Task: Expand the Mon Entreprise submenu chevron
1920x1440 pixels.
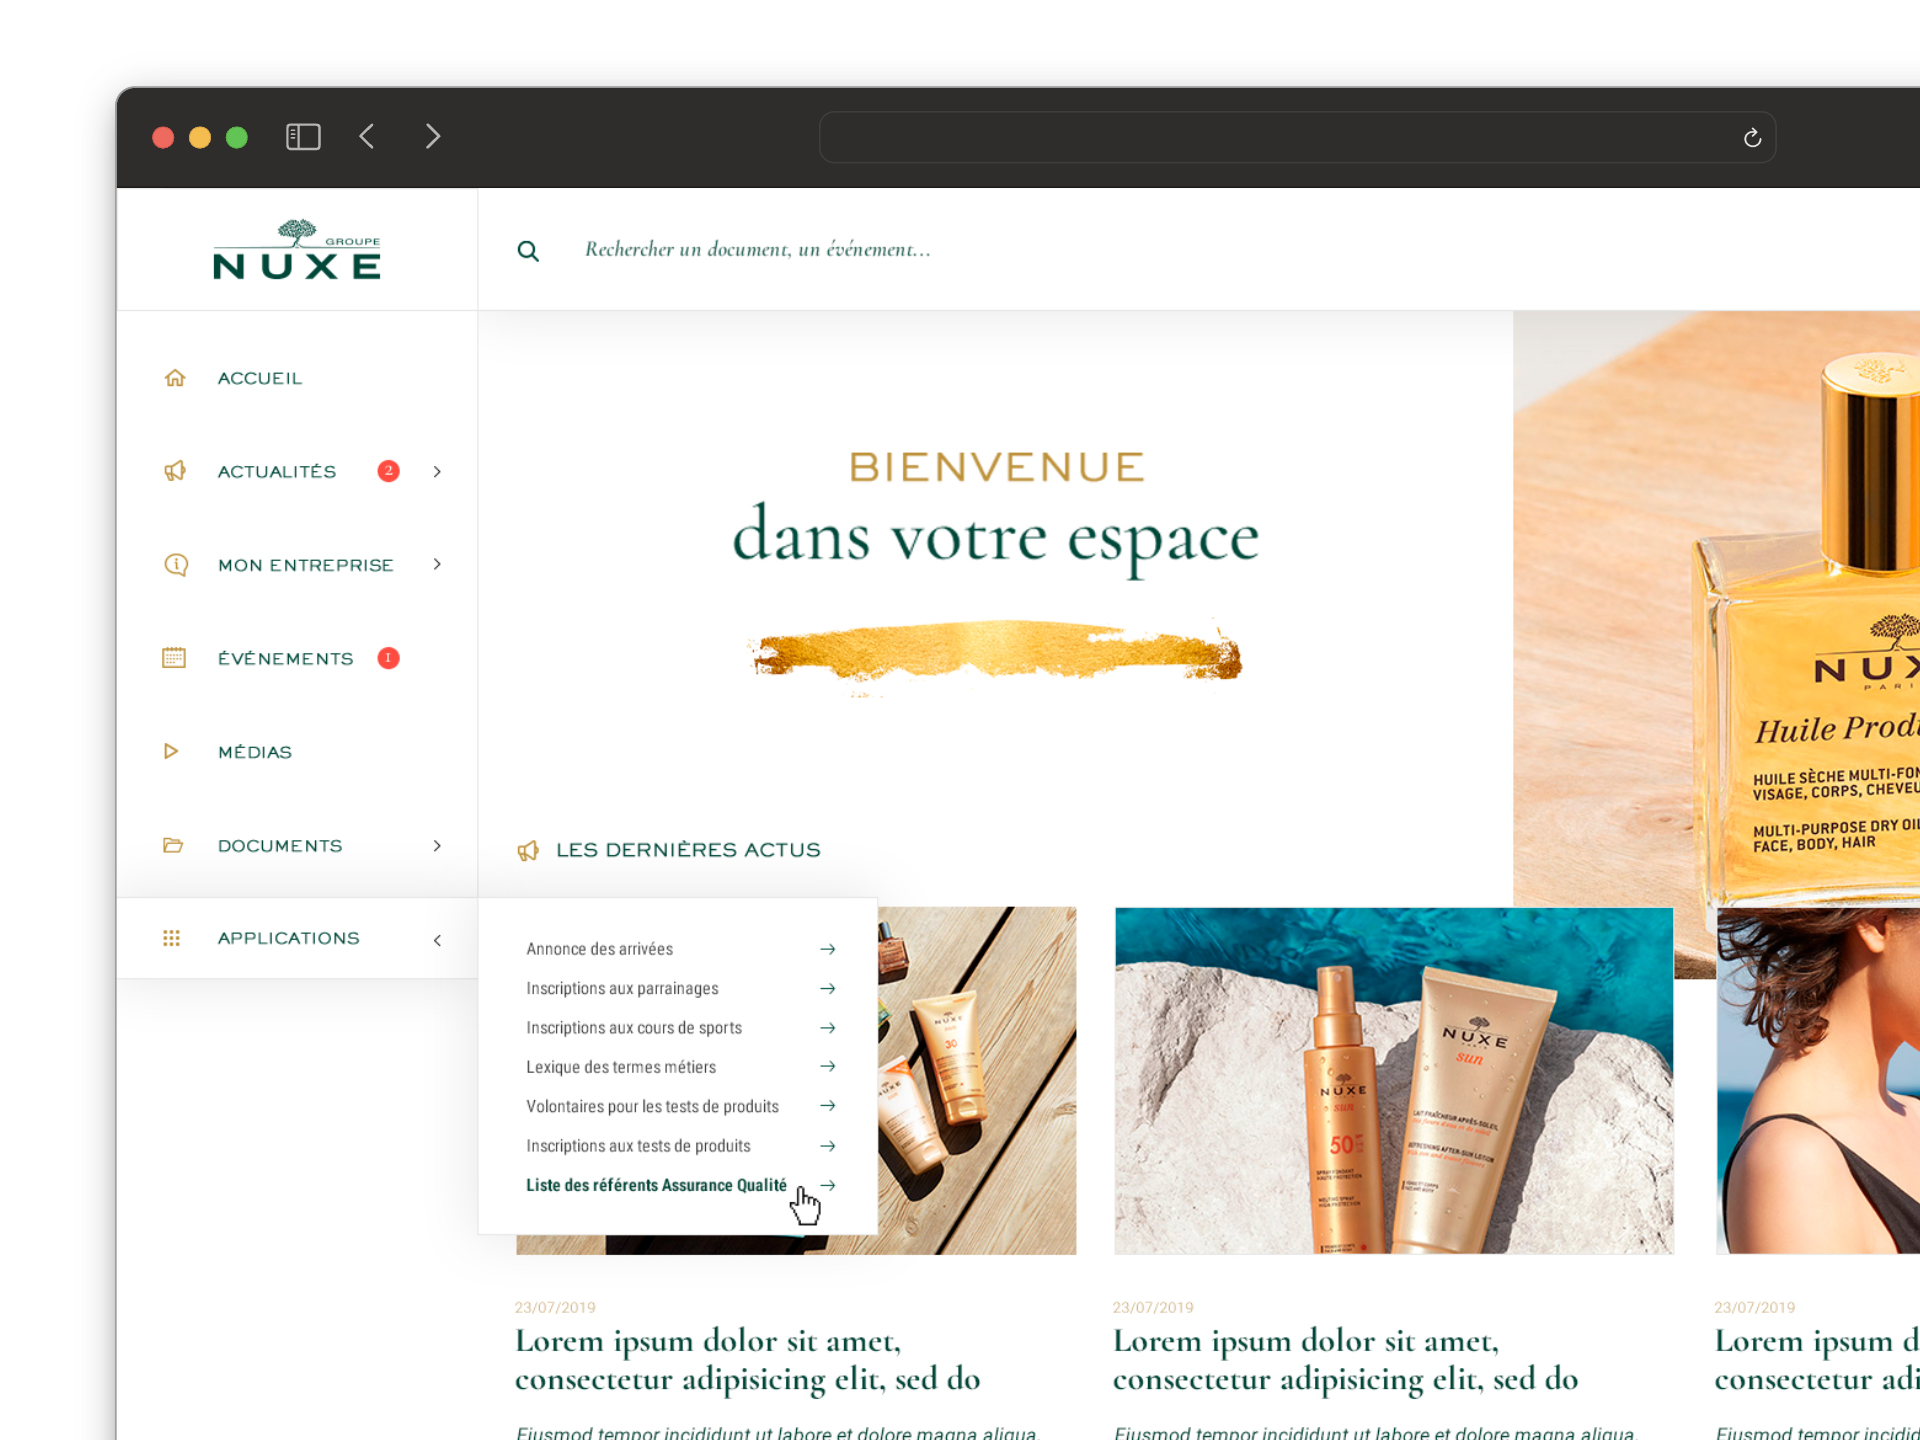Action: pos(437,565)
